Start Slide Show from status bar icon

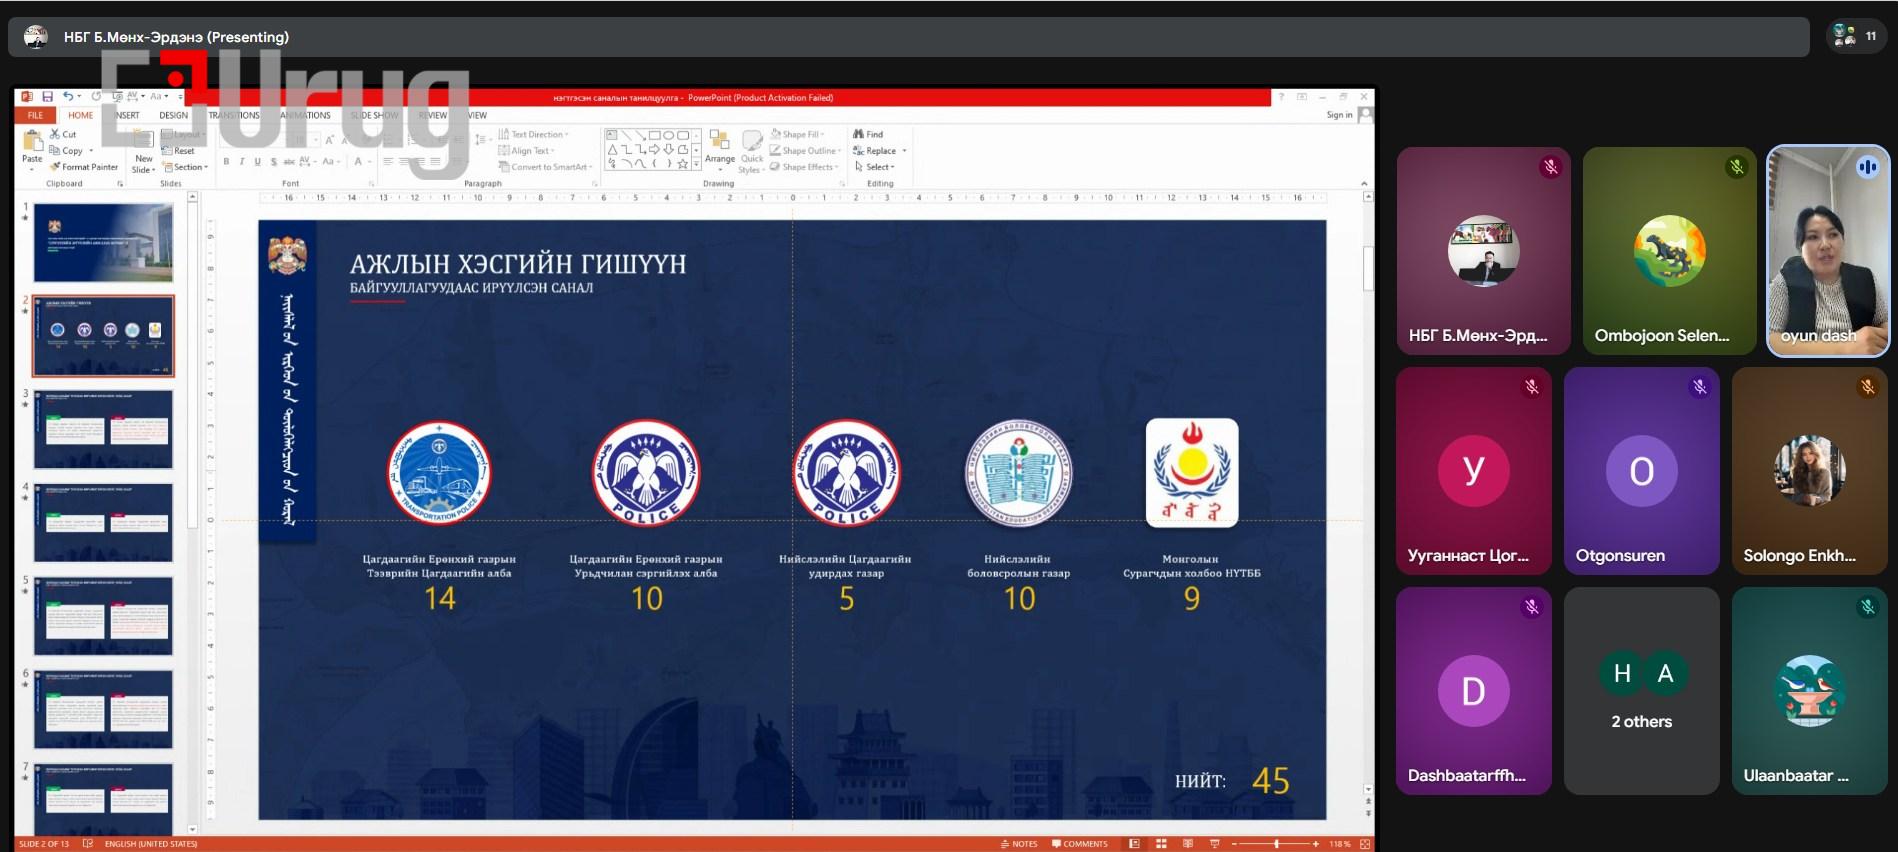tap(1215, 844)
